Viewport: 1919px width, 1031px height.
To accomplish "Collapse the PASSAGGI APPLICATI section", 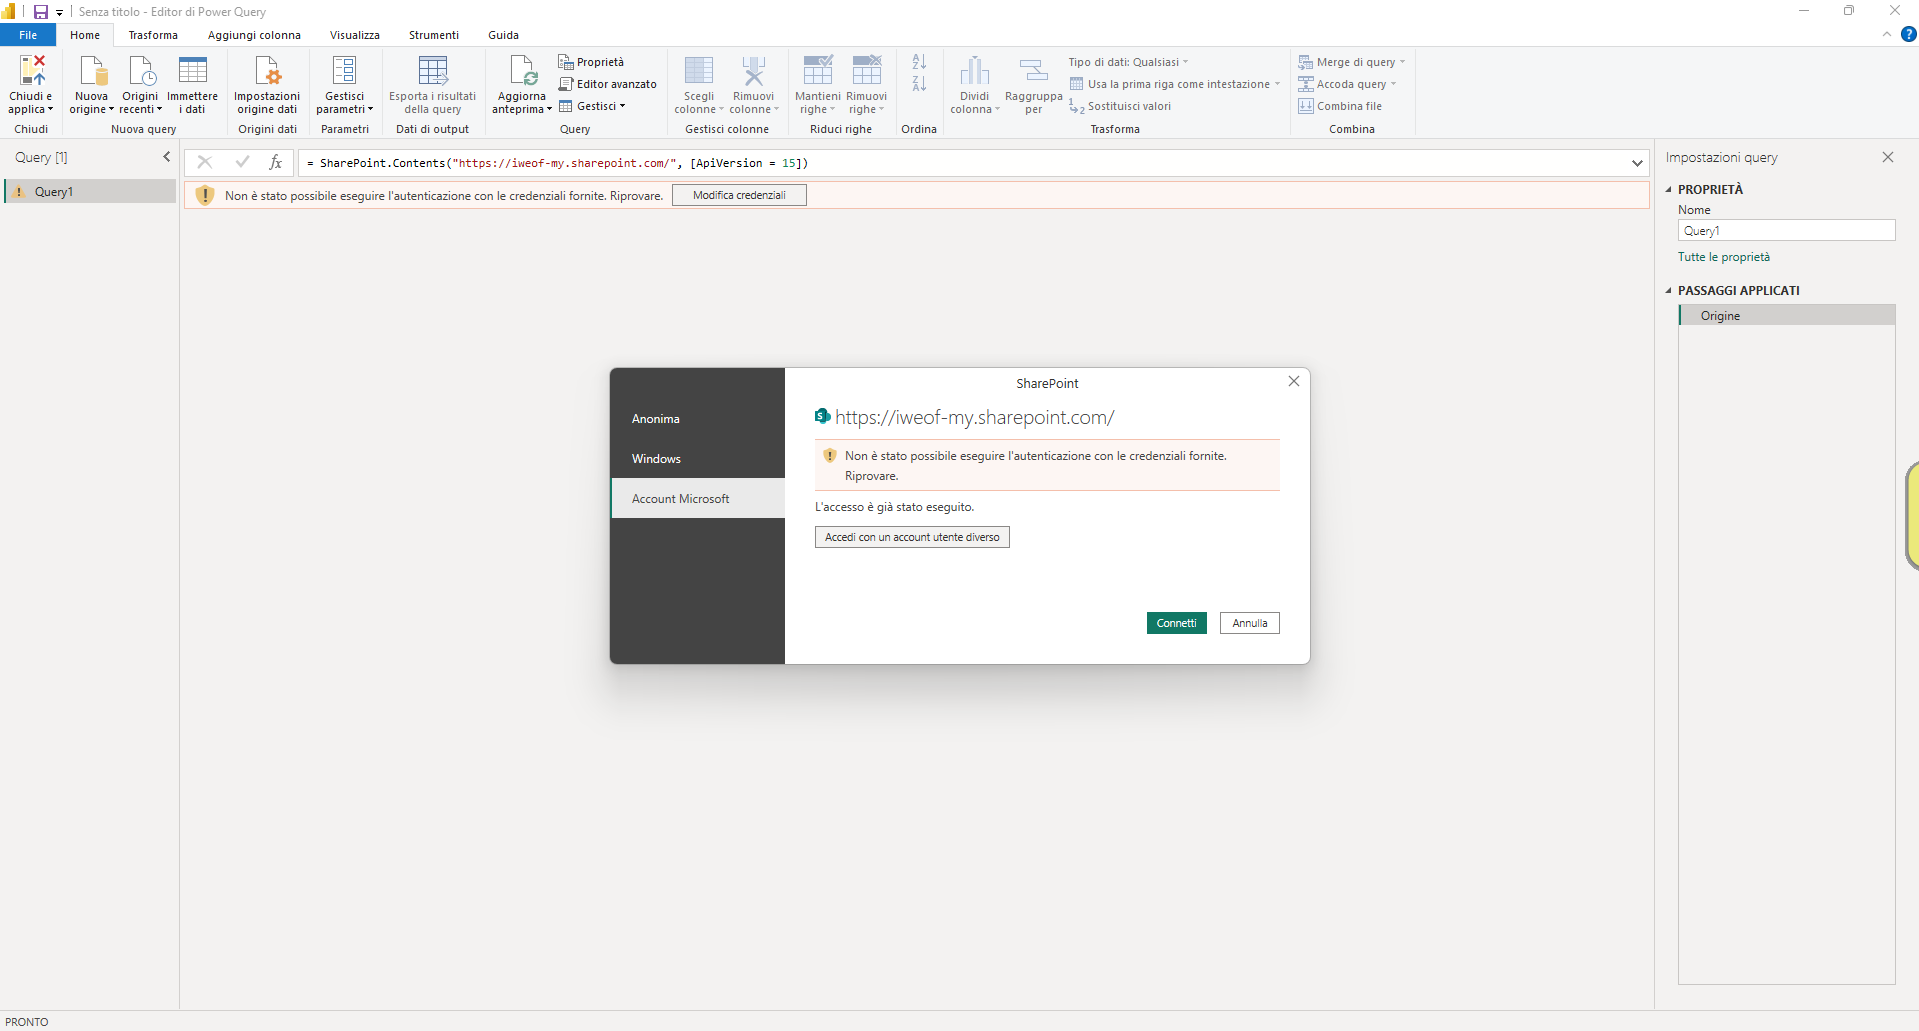I will click(1668, 290).
